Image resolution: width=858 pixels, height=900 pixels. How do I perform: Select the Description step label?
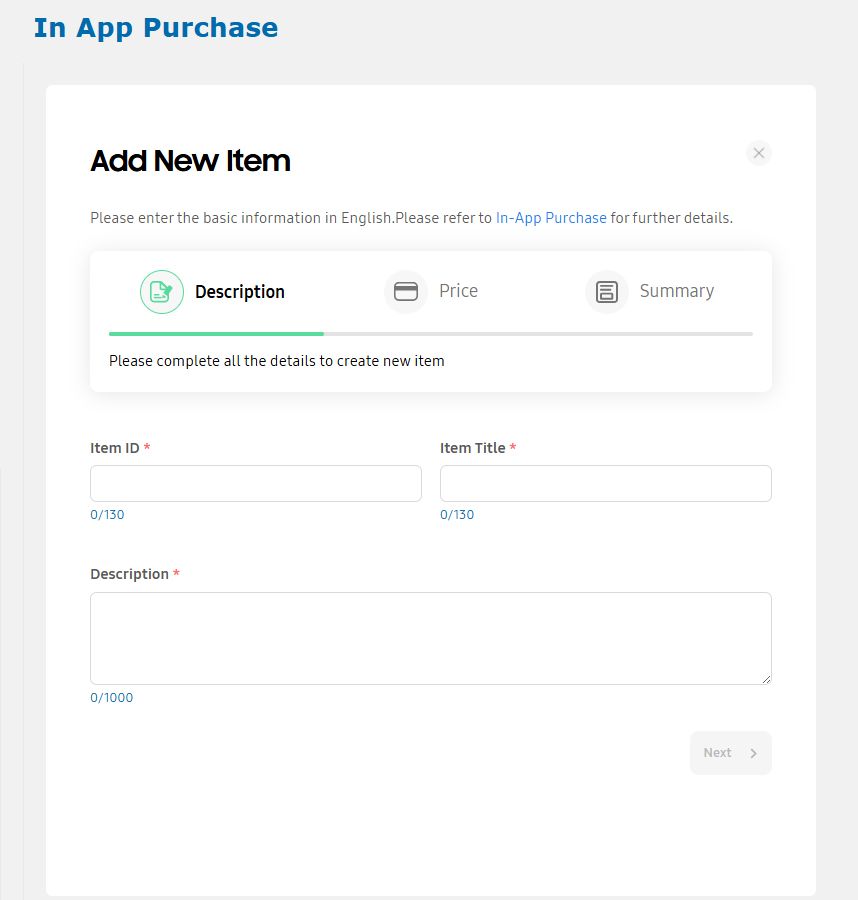click(x=240, y=292)
